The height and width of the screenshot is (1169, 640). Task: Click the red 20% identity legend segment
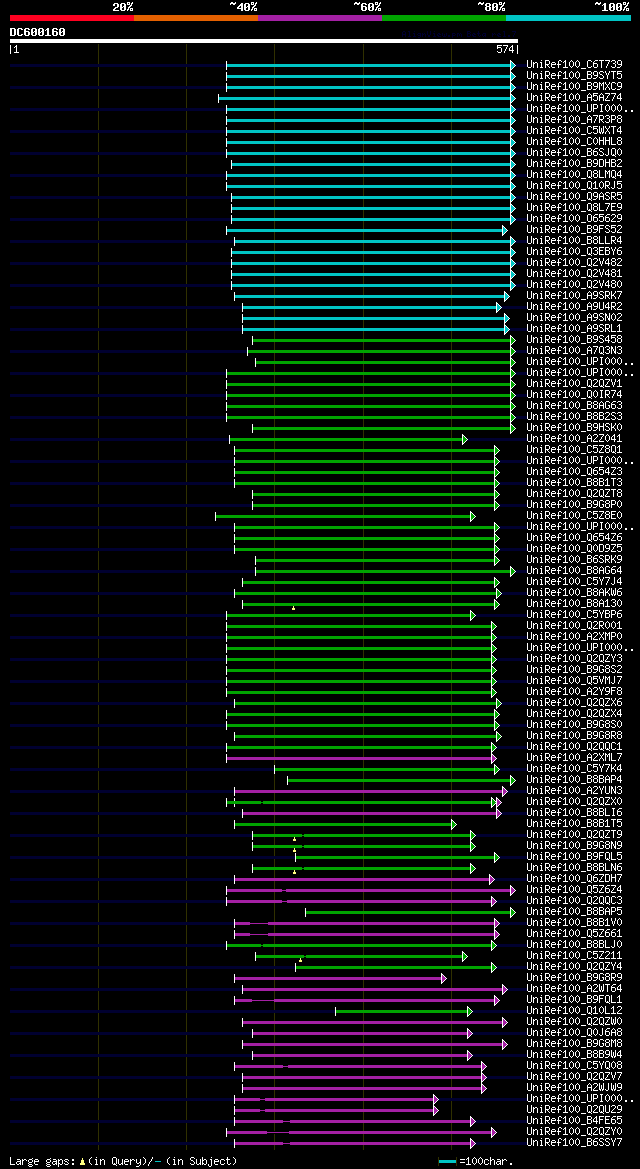[x=72, y=17]
